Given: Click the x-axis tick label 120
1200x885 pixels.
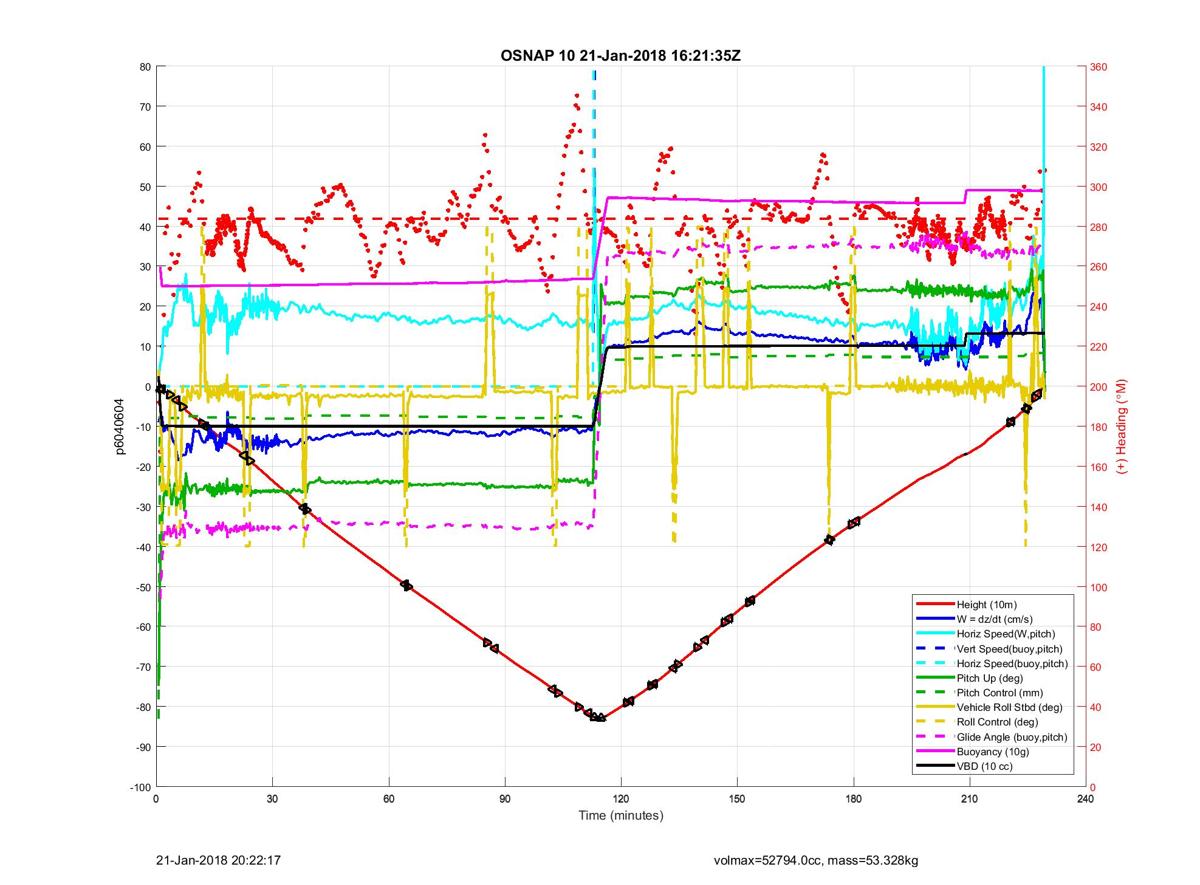Looking at the screenshot, I should coord(621,800).
